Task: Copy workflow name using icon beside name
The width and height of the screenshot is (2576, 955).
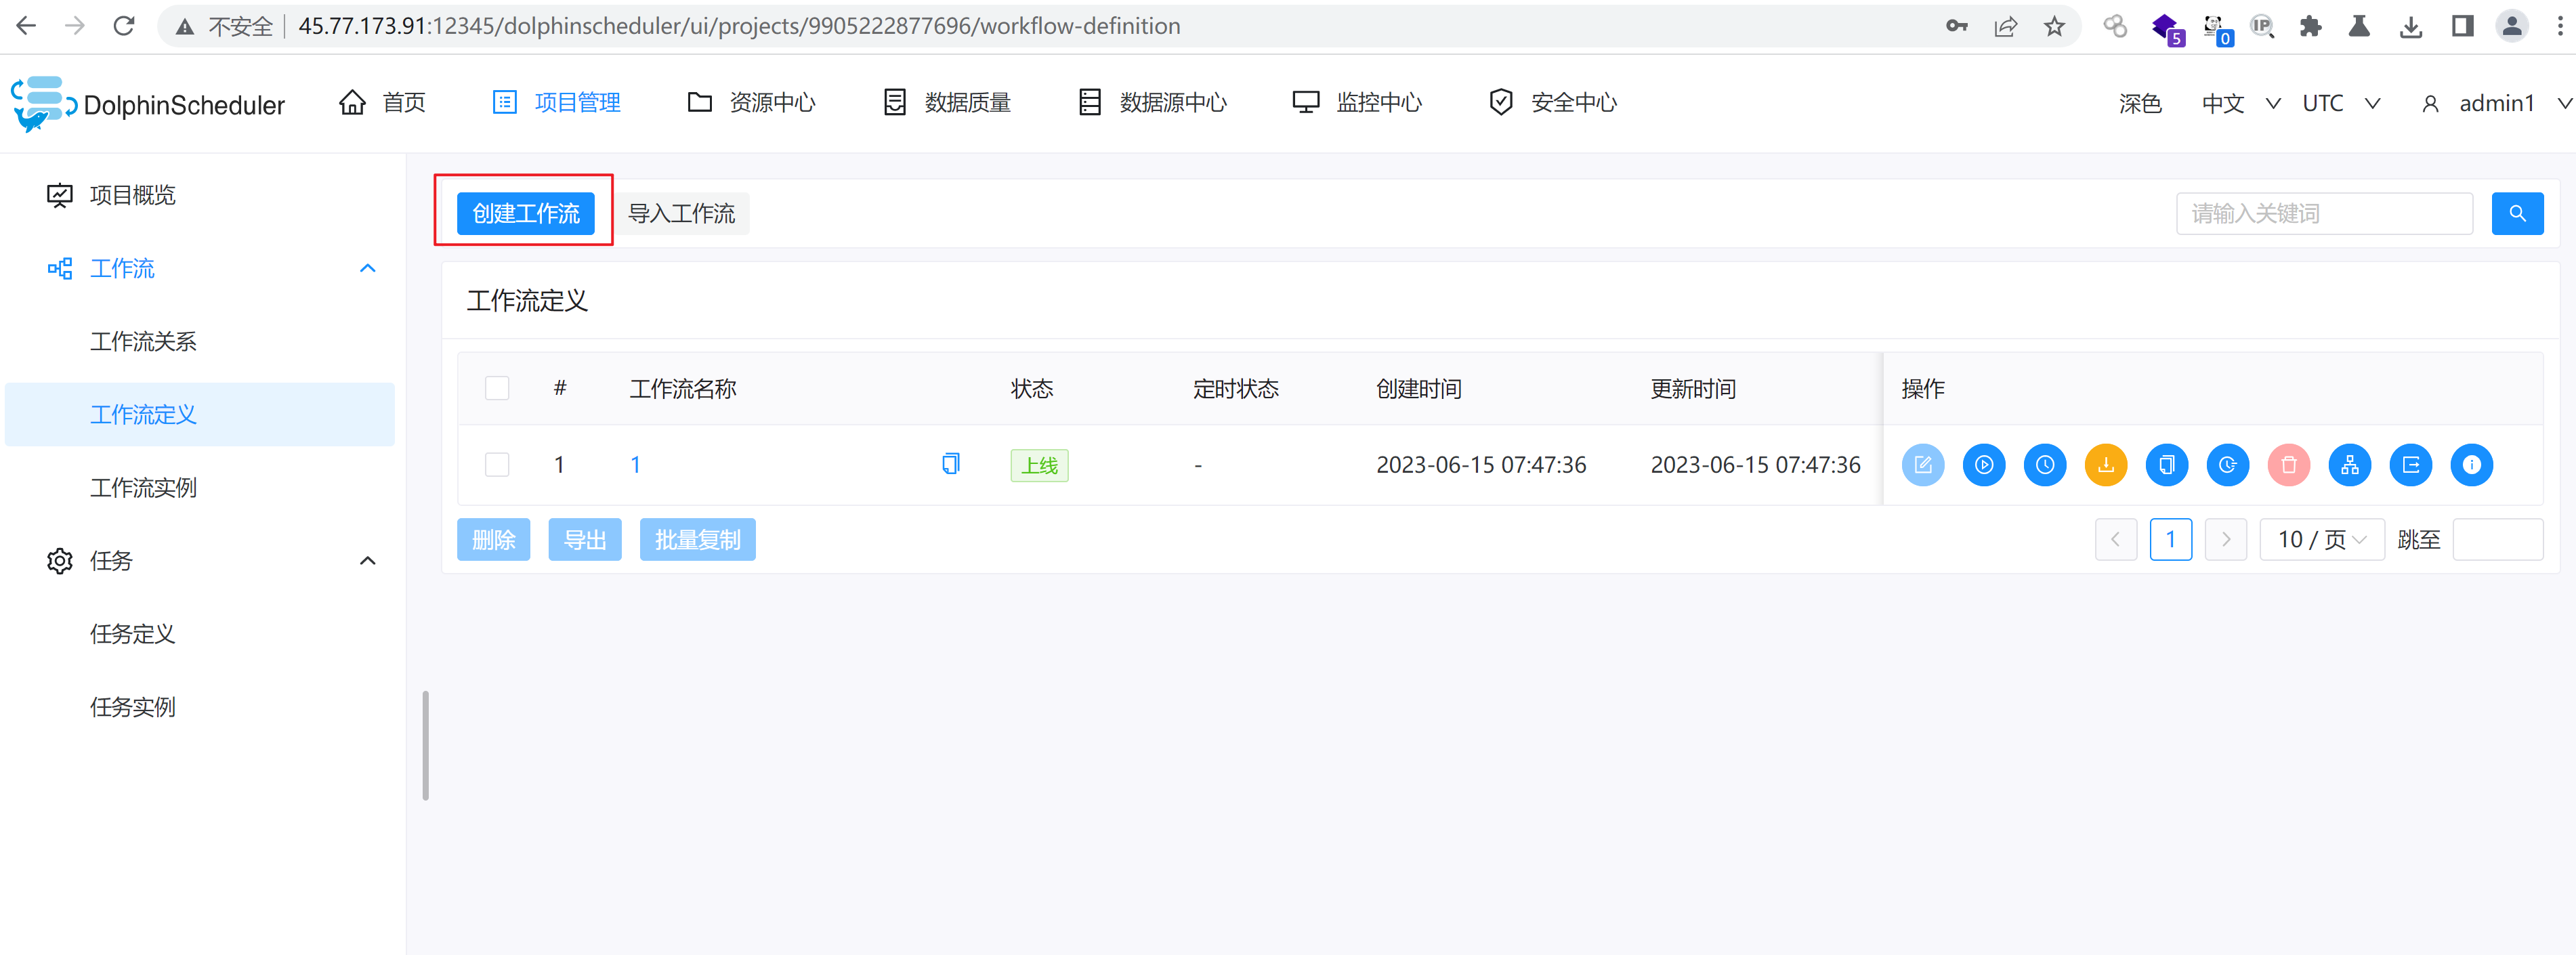Action: [x=950, y=464]
